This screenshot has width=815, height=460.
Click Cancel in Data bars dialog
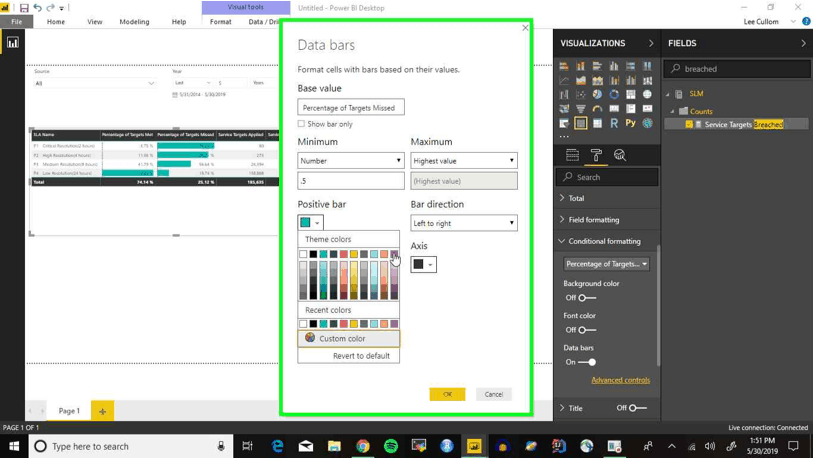tap(493, 394)
